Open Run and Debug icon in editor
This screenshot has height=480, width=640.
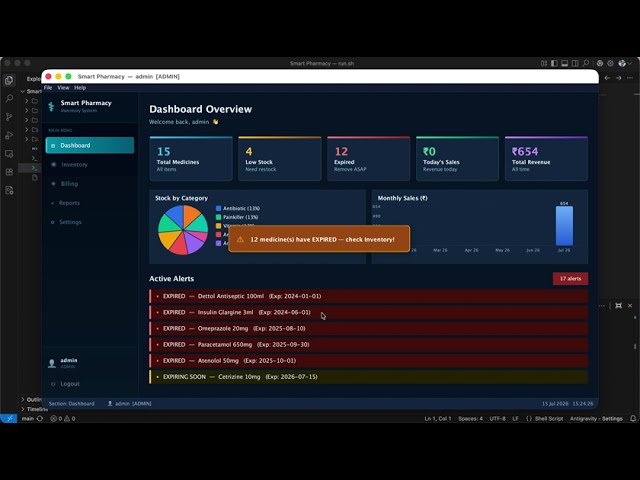click(9, 136)
